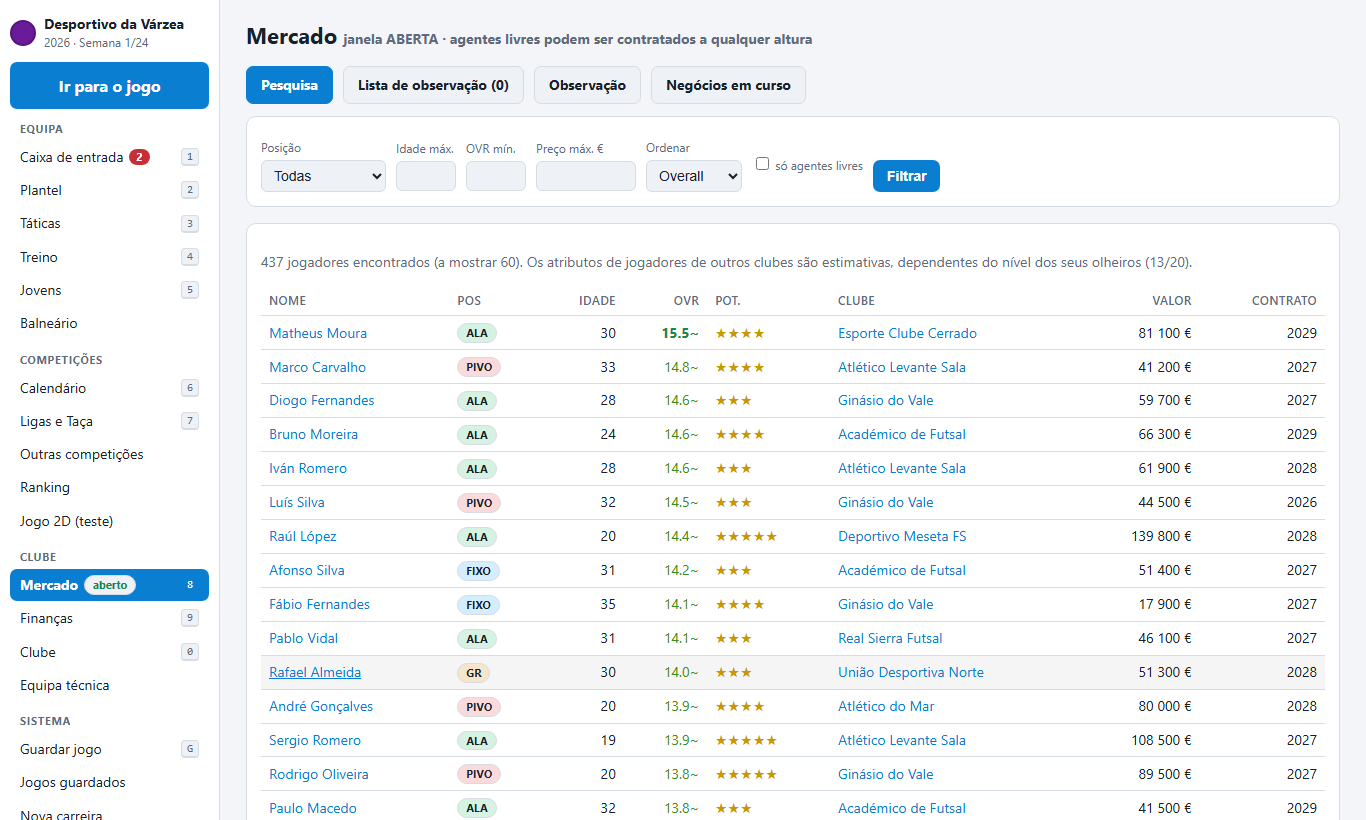Open Táticas in the sidebar
This screenshot has width=1366, height=820.
(x=109, y=223)
